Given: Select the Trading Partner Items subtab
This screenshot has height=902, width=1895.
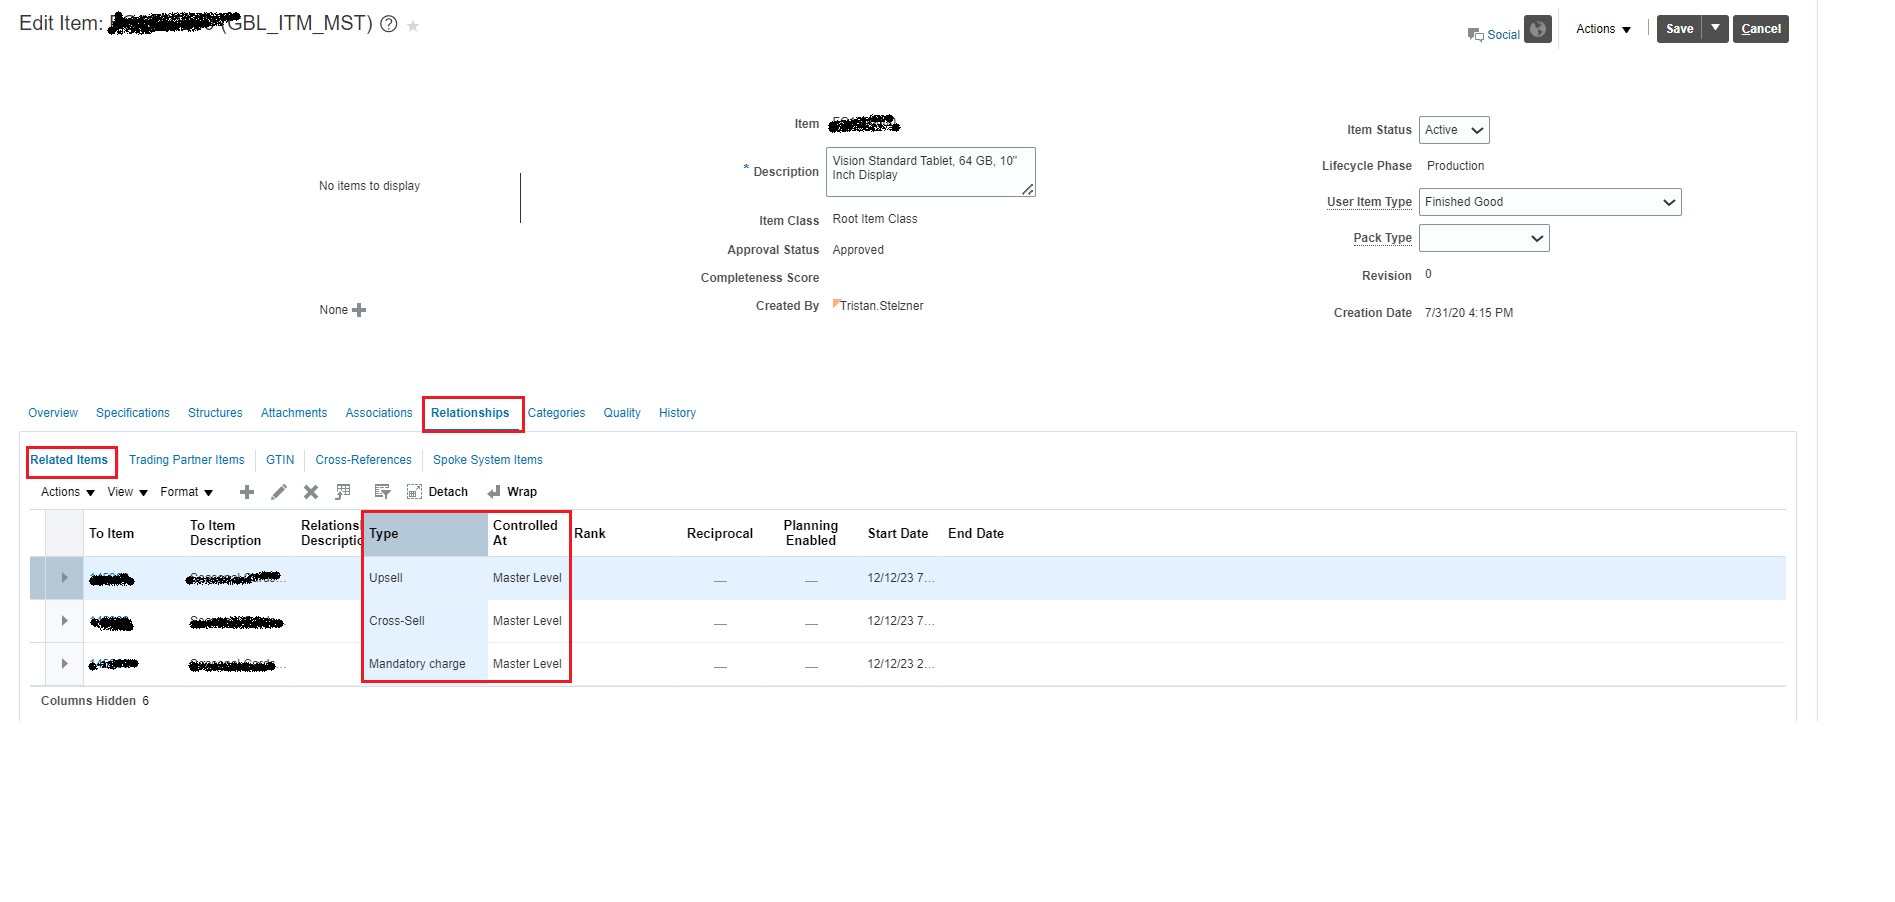Looking at the screenshot, I should pos(187,460).
